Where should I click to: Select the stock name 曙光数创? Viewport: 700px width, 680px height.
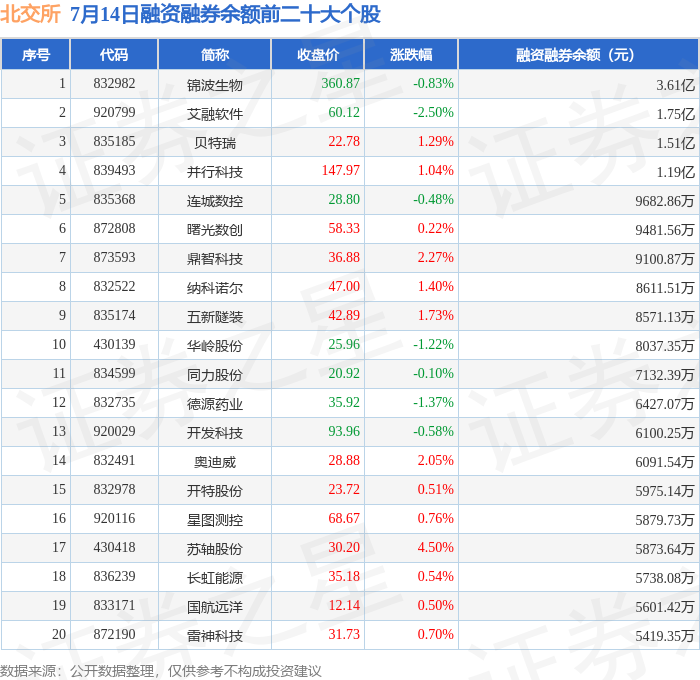(215, 230)
